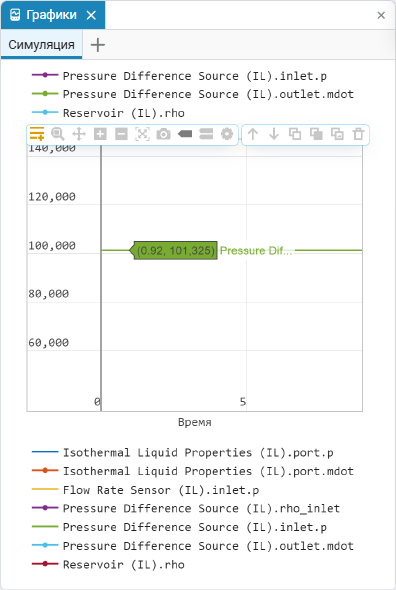Image resolution: width=396 pixels, height=590 pixels.
Task: Delete plot with trash icon
Action: [358, 134]
